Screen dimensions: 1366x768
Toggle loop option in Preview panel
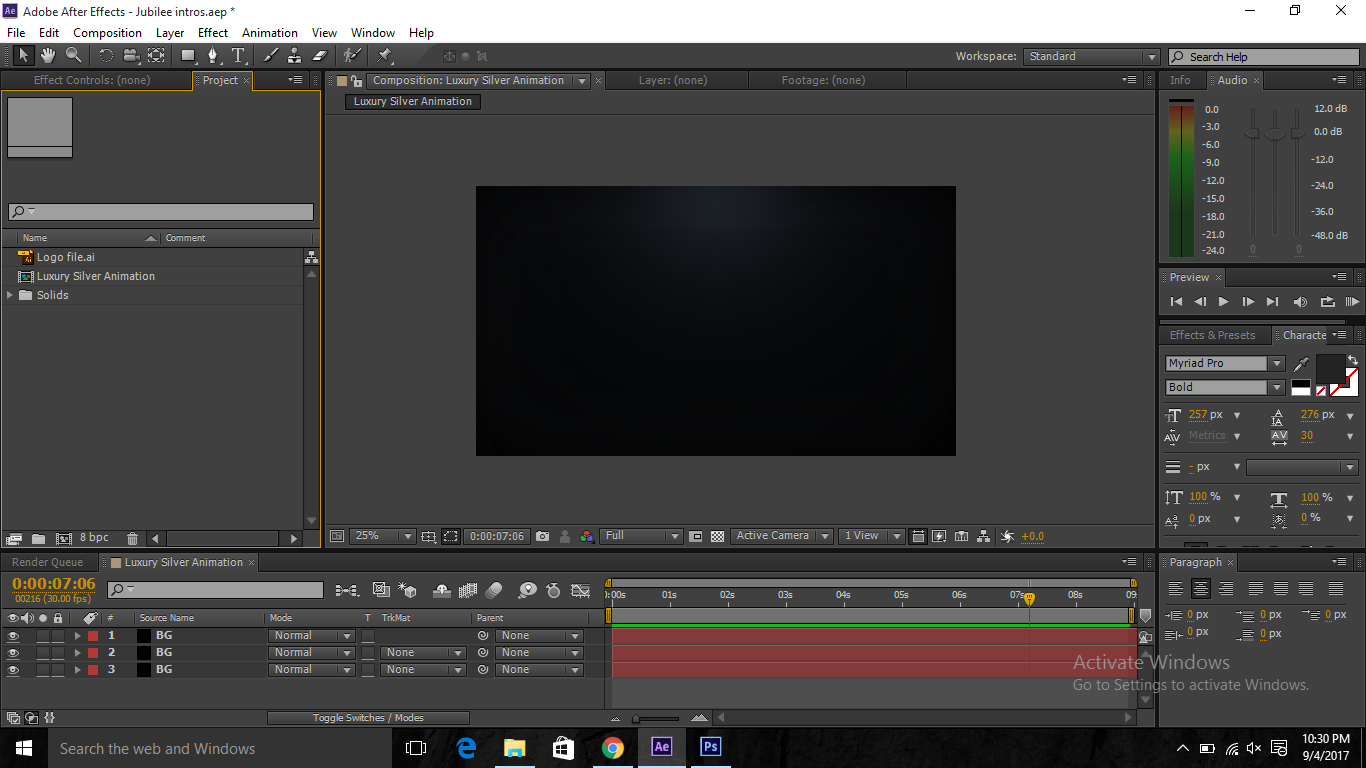click(x=1327, y=302)
